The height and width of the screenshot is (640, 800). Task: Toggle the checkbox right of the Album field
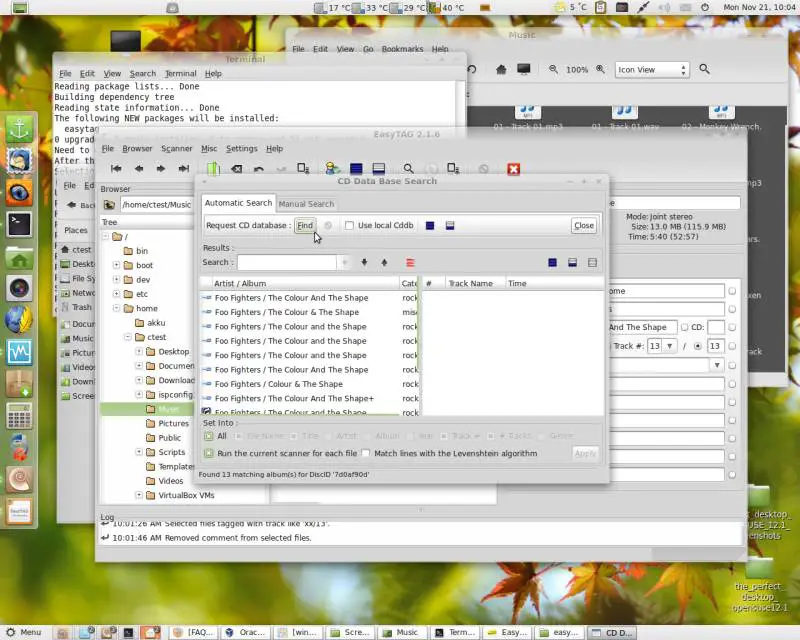coord(732,327)
